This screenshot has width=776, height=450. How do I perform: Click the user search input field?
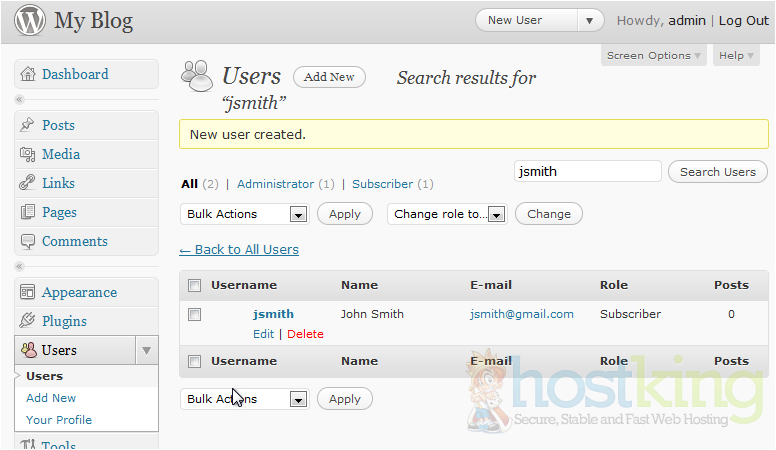587,171
